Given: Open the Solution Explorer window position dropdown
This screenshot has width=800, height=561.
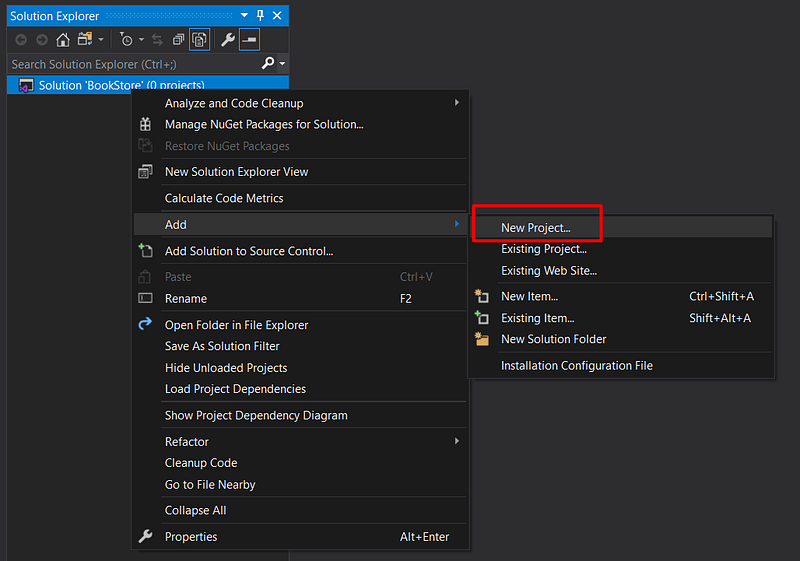Looking at the screenshot, I should coord(244,16).
